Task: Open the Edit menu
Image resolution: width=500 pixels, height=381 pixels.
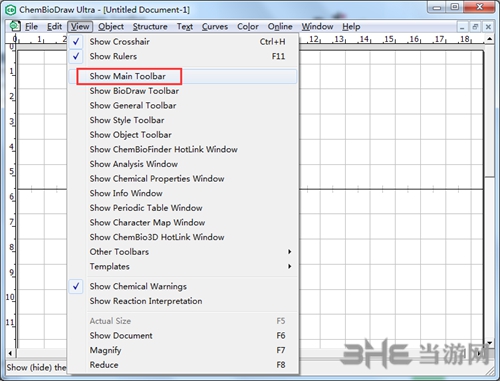Action: (54, 26)
